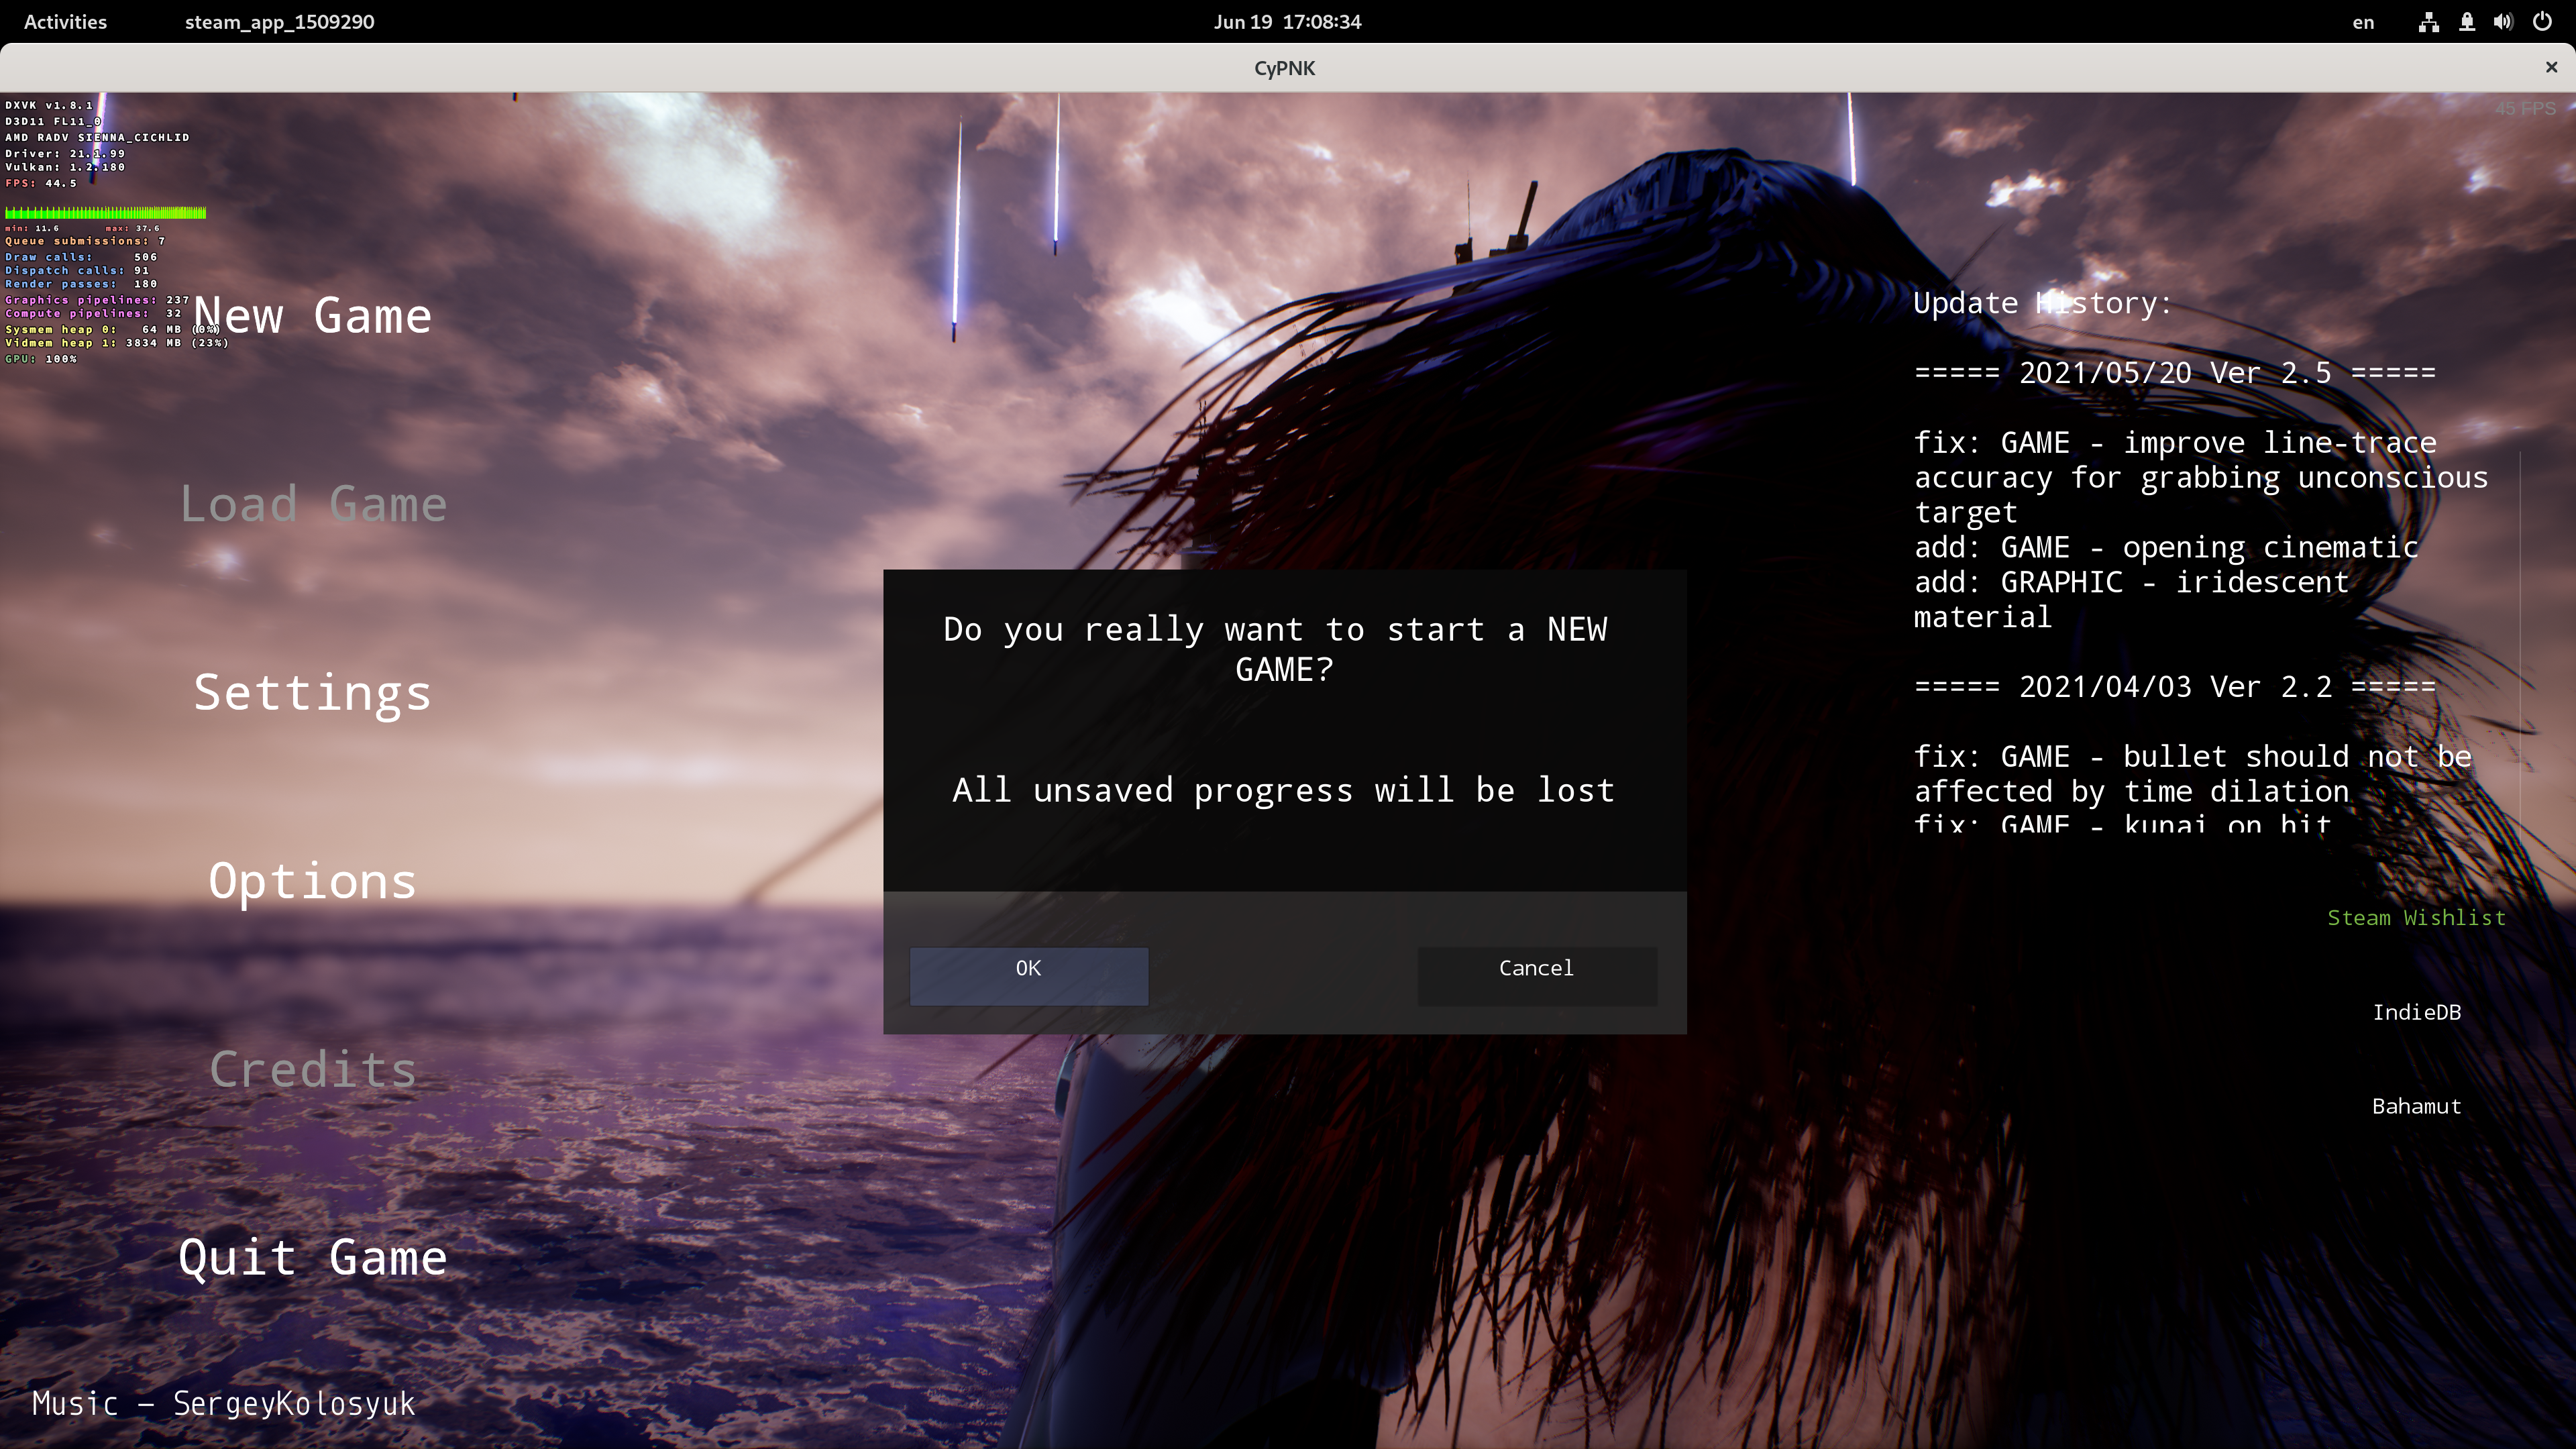This screenshot has width=2576, height=1449.
Task: Switch the 'en' keyboard layout indicator
Action: (2363, 22)
